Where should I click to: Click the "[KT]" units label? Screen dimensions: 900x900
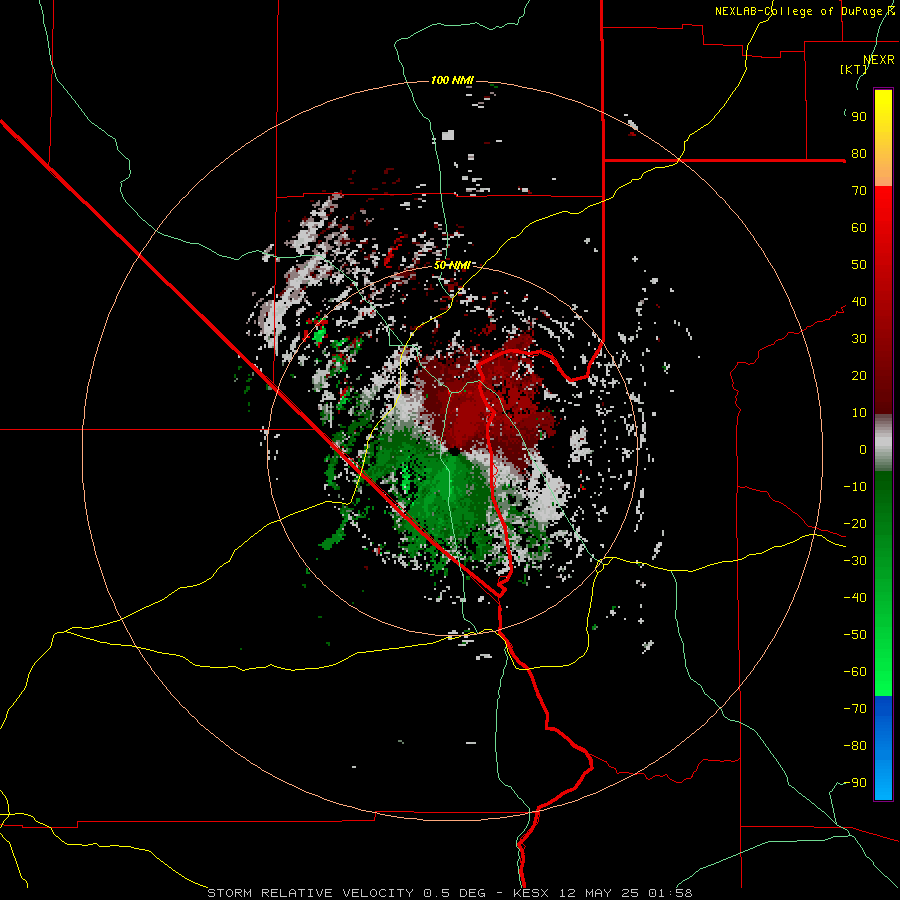tap(853, 69)
